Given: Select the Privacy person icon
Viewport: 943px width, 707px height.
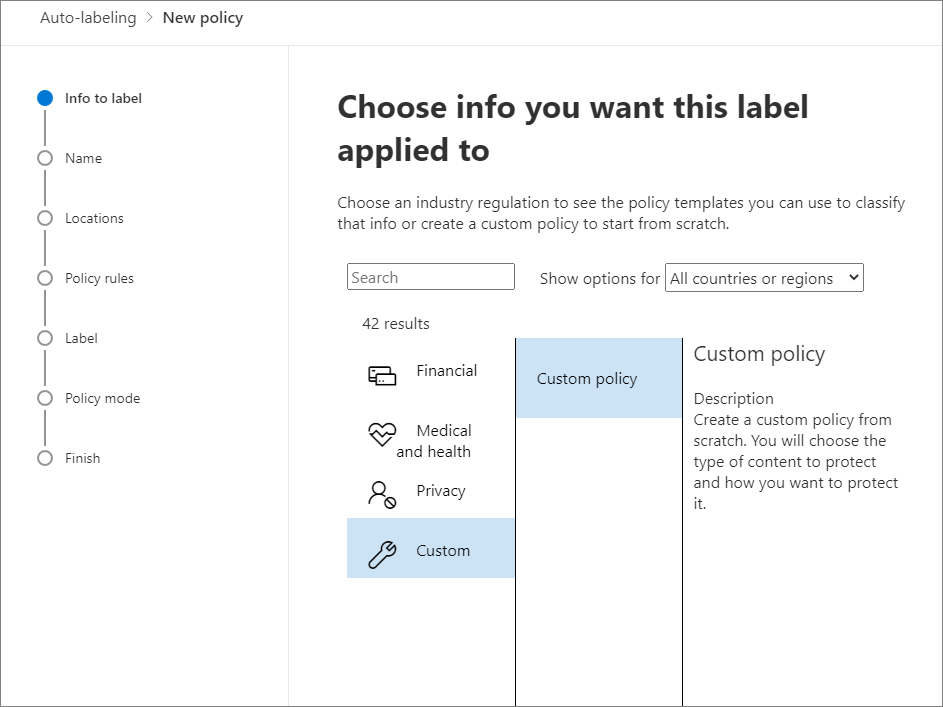Looking at the screenshot, I should (x=381, y=491).
